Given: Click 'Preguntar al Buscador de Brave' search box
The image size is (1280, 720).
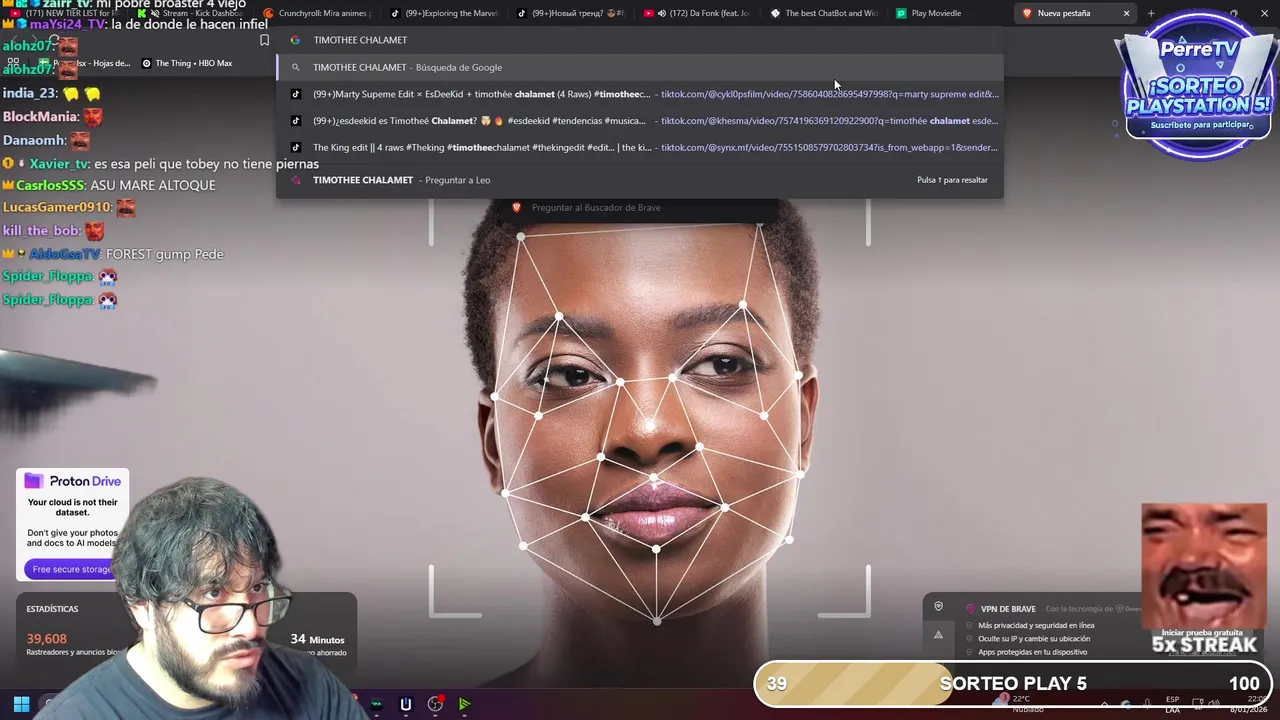Looking at the screenshot, I should pos(640,207).
